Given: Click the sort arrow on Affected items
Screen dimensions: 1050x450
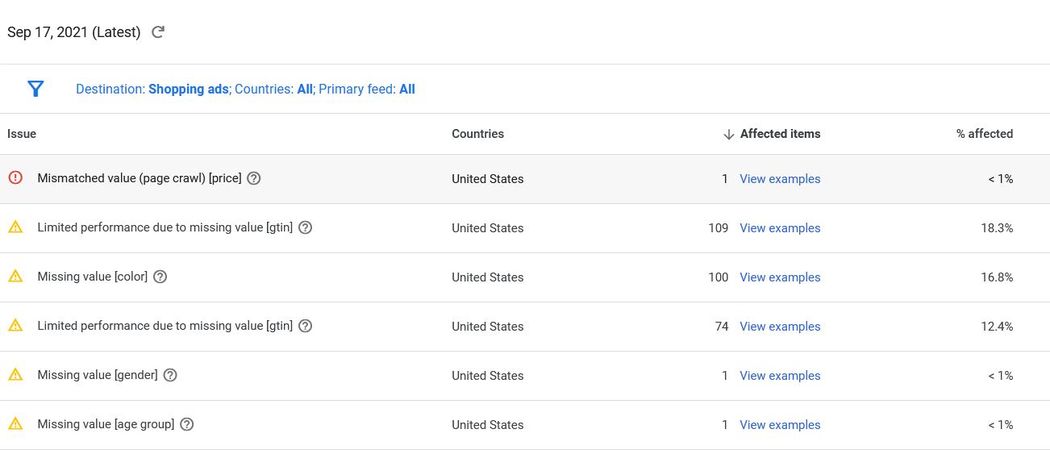Looking at the screenshot, I should coord(728,134).
